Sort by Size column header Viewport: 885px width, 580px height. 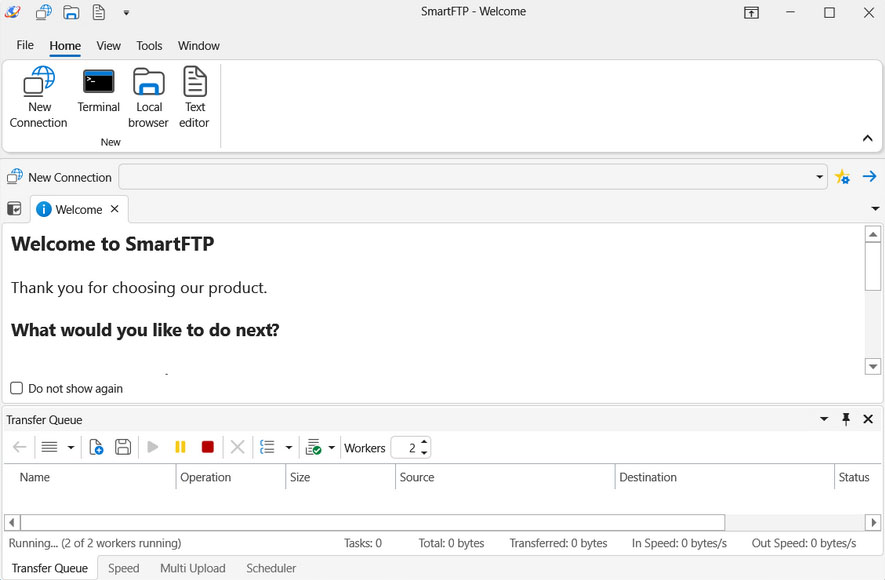tap(340, 477)
